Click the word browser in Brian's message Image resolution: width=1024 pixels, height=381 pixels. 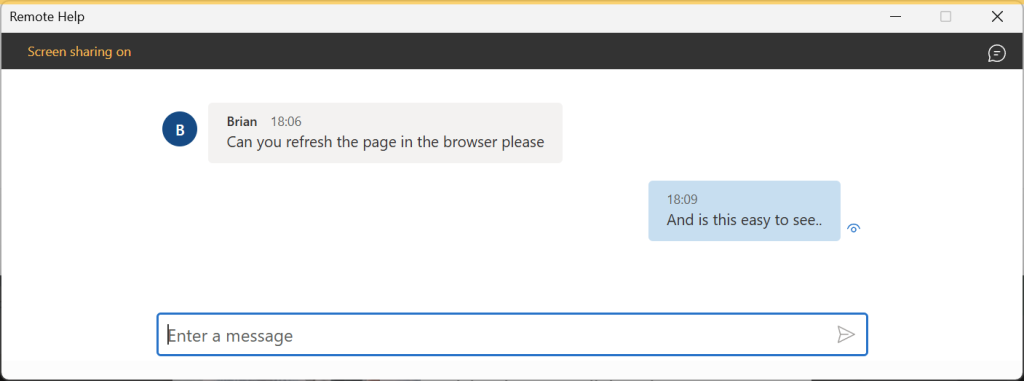point(470,141)
